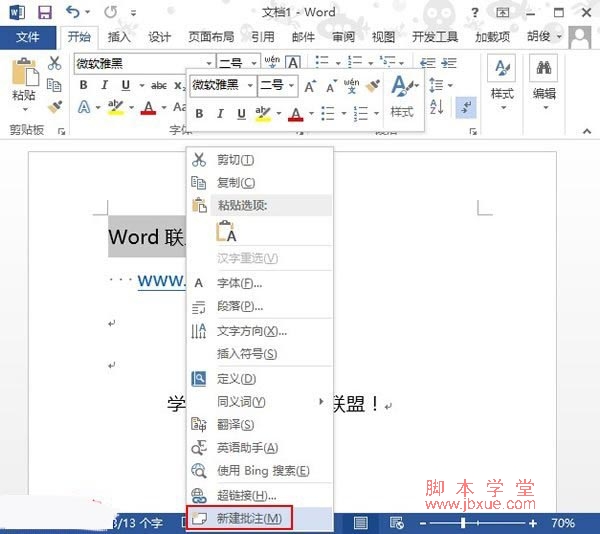The height and width of the screenshot is (534, 600).
Task: Choose 复制(C) from the context menu
Action: (259, 183)
